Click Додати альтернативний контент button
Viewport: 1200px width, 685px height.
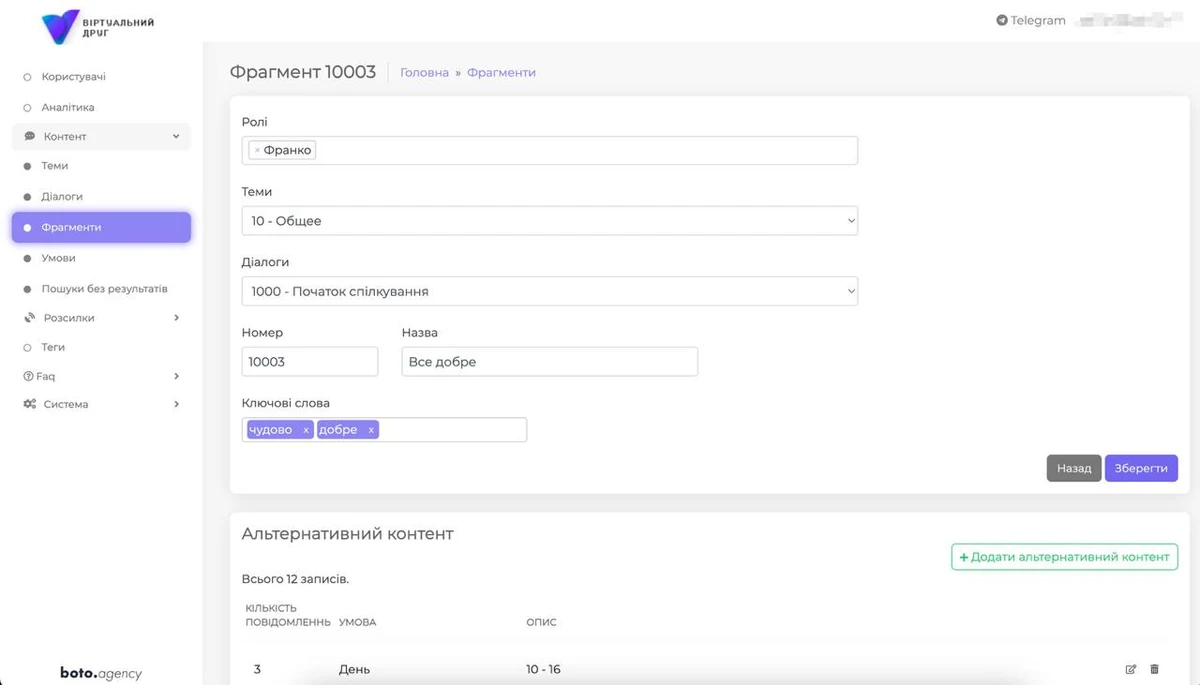(x=1064, y=557)
